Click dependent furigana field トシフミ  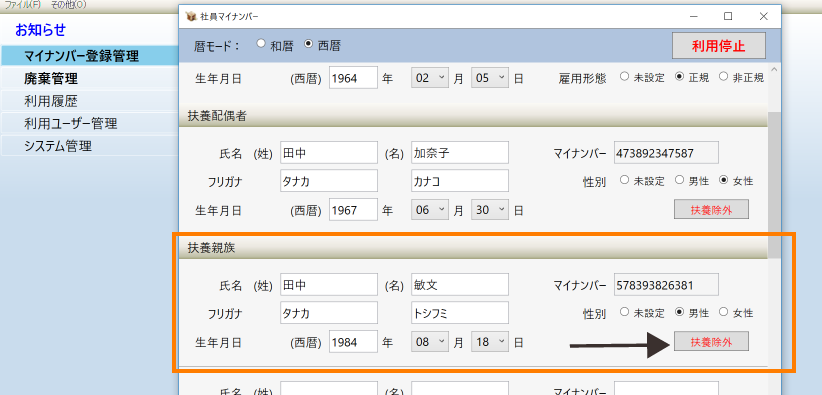460,313
